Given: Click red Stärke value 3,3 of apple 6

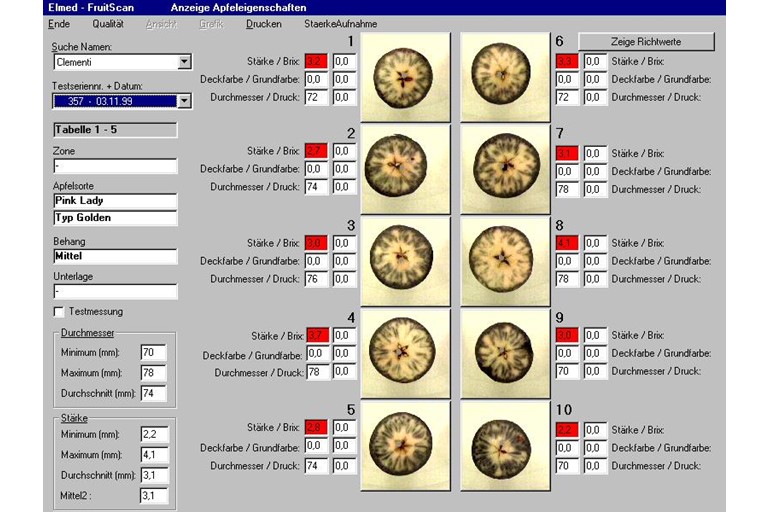Looking at the screenshot, I should click(567, 61).
